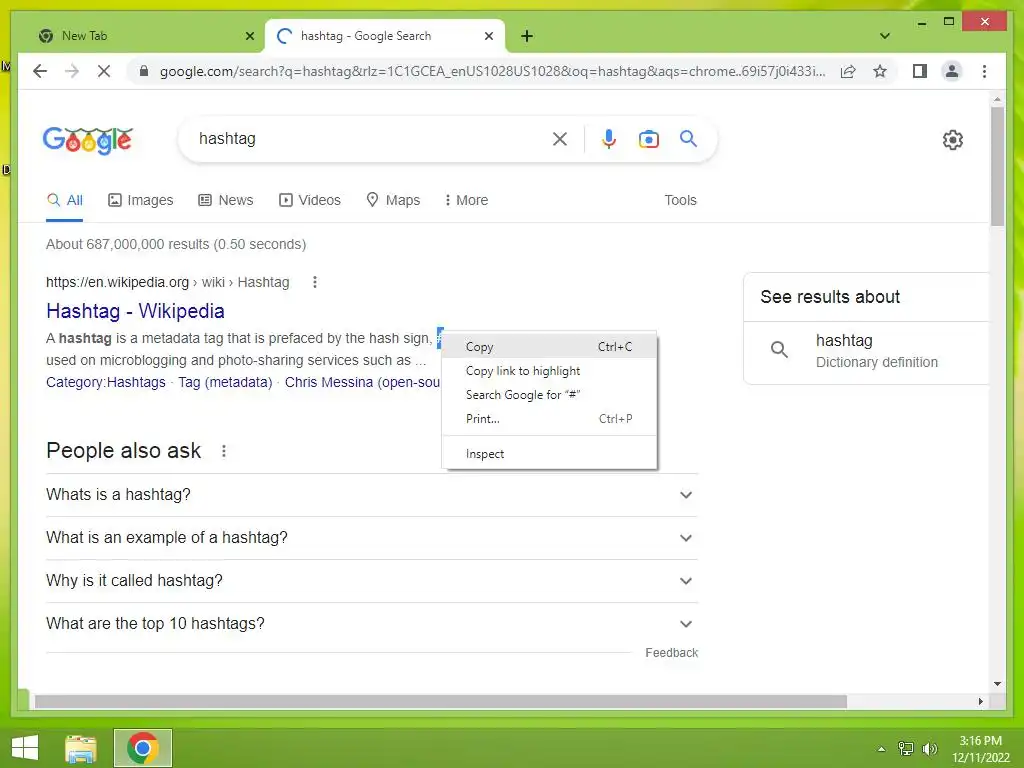The height and width of the screenshot is (768, 1024).
Task: Click the horizontal scrollbar thumb
Action: tap(441, 701)
